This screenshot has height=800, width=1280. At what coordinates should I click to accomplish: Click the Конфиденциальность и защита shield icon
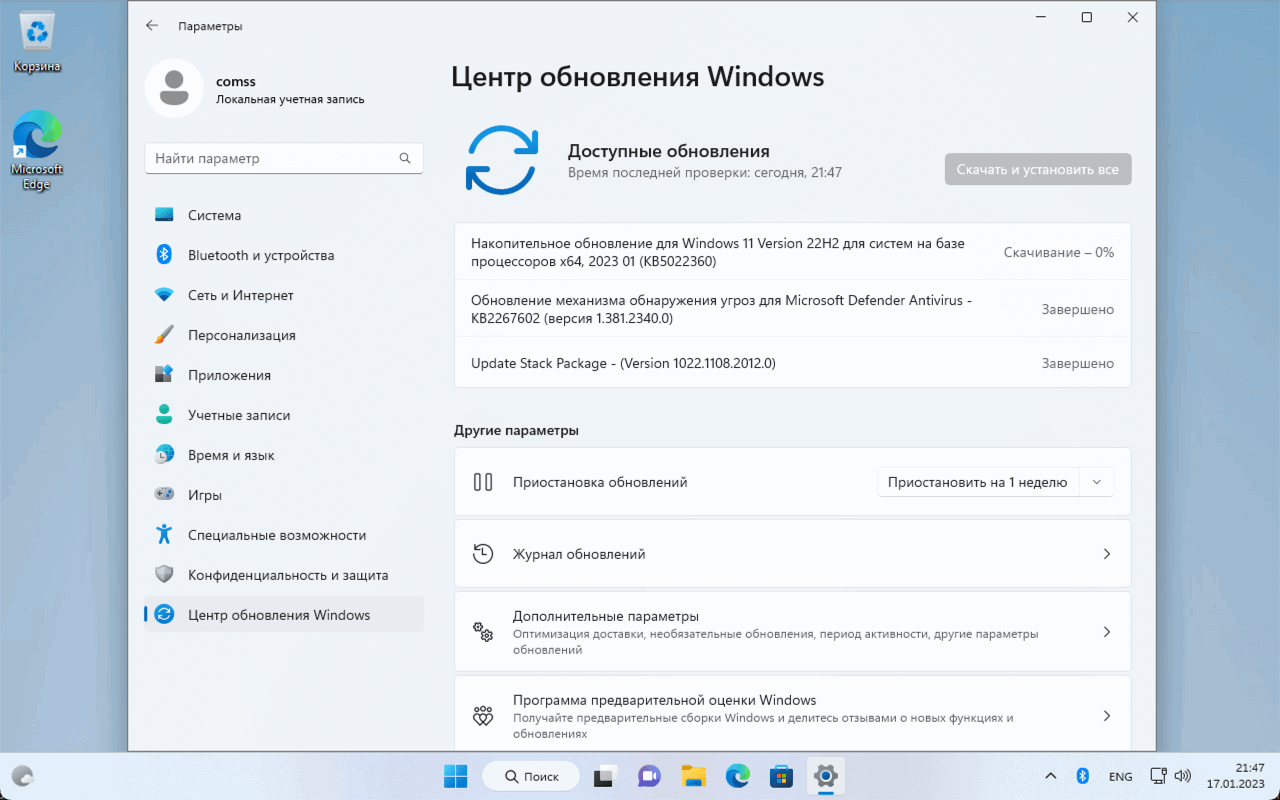(x=165, y=575)
